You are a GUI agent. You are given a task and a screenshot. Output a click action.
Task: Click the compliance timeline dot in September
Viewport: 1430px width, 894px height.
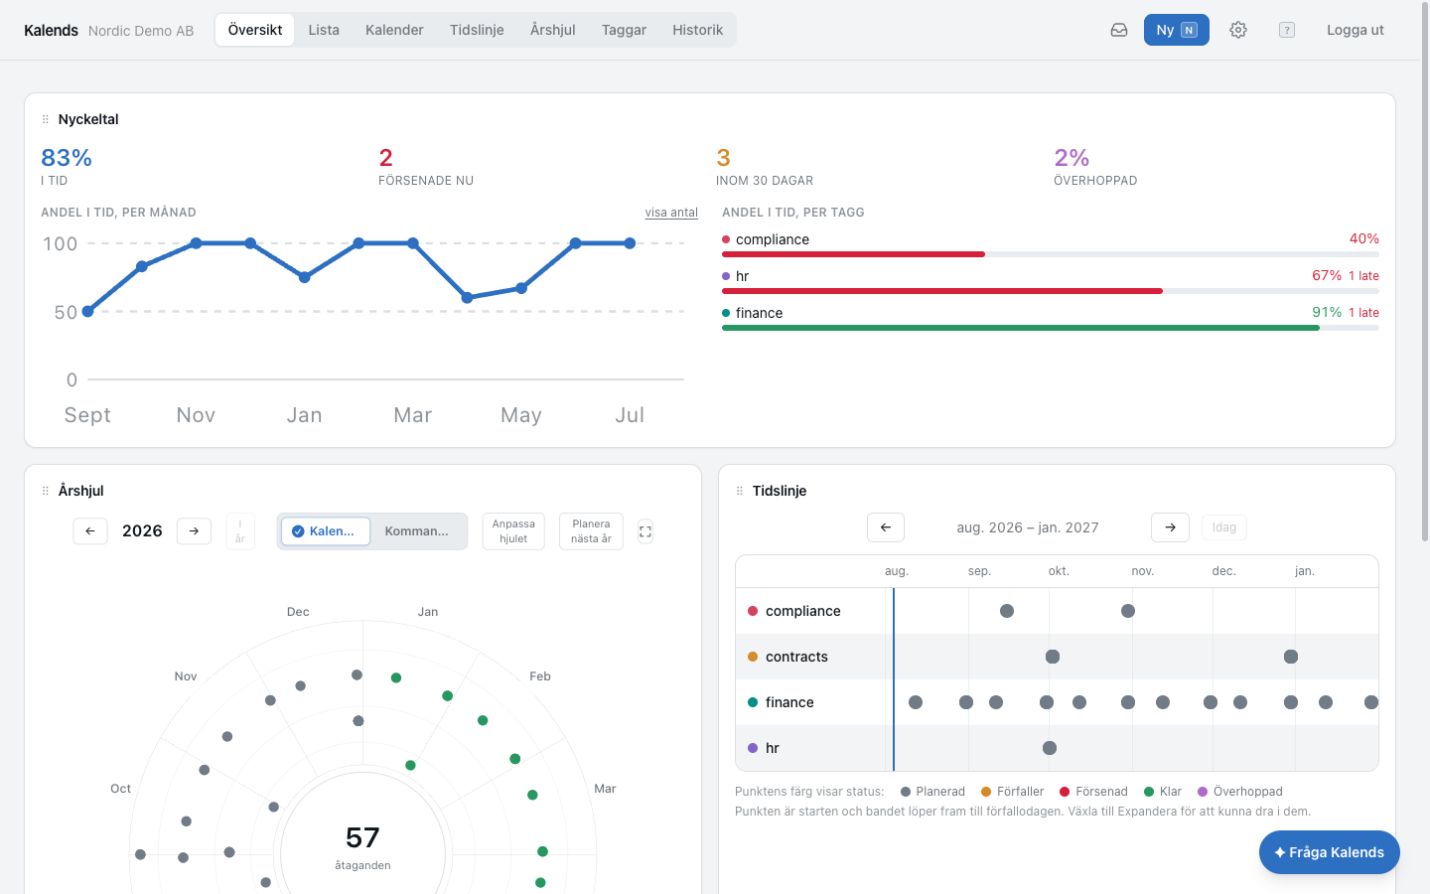click(x=1007, y=611)
